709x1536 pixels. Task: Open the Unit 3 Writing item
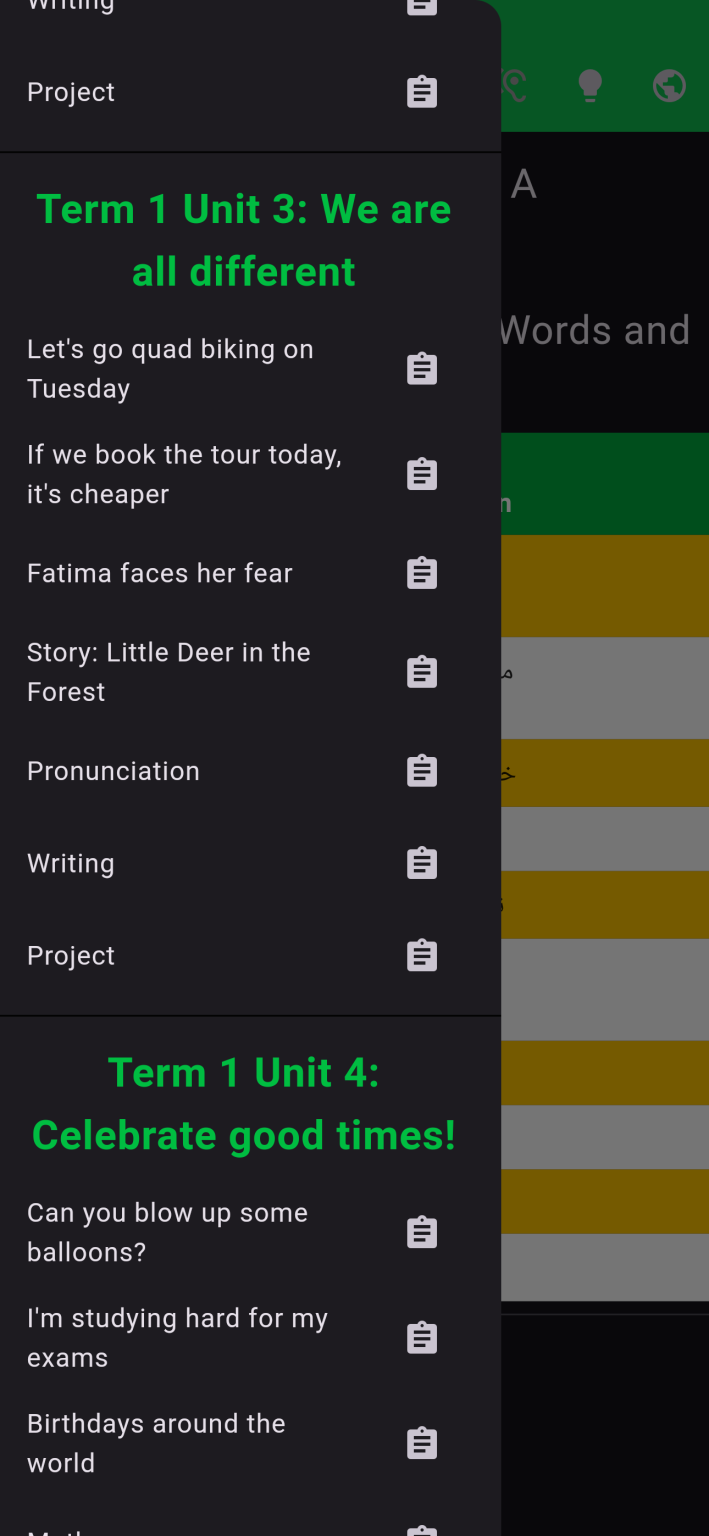(x=71, y=863)
